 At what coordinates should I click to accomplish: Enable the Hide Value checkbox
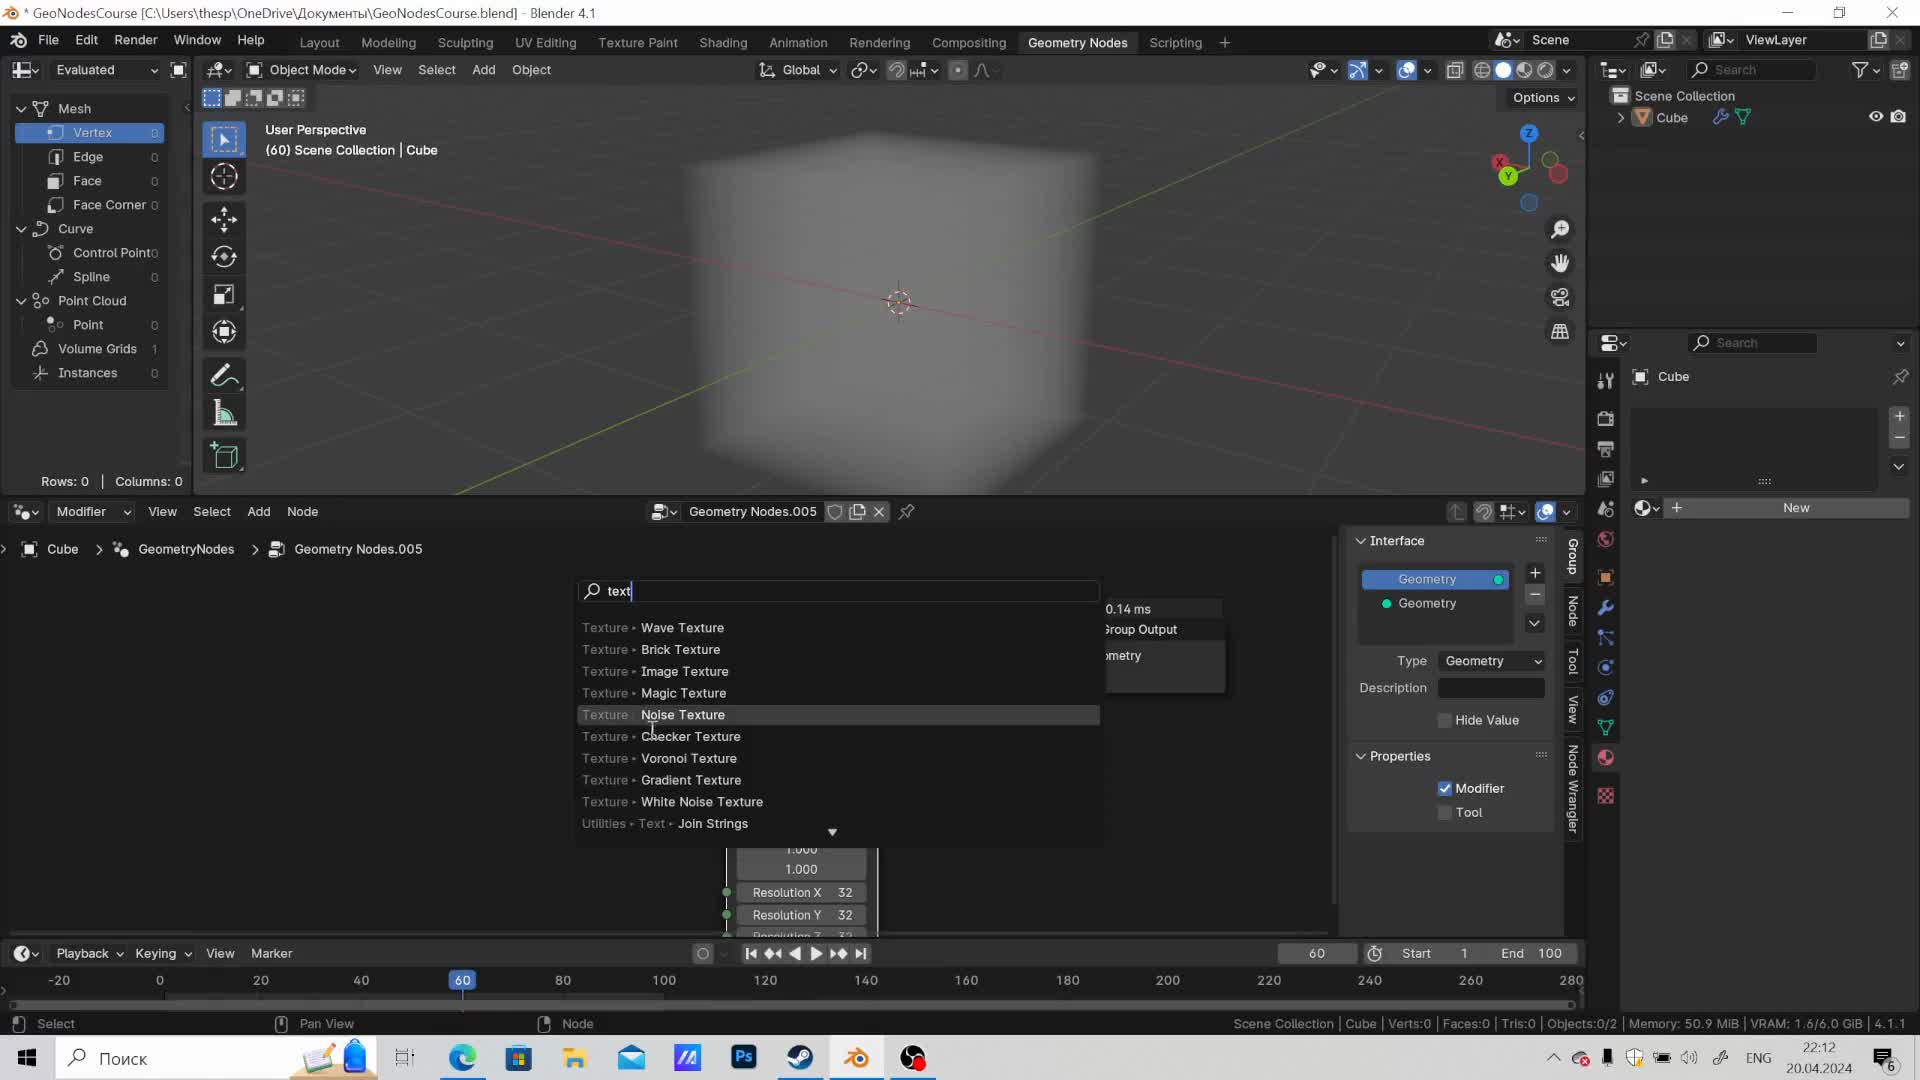(1444, 721)
